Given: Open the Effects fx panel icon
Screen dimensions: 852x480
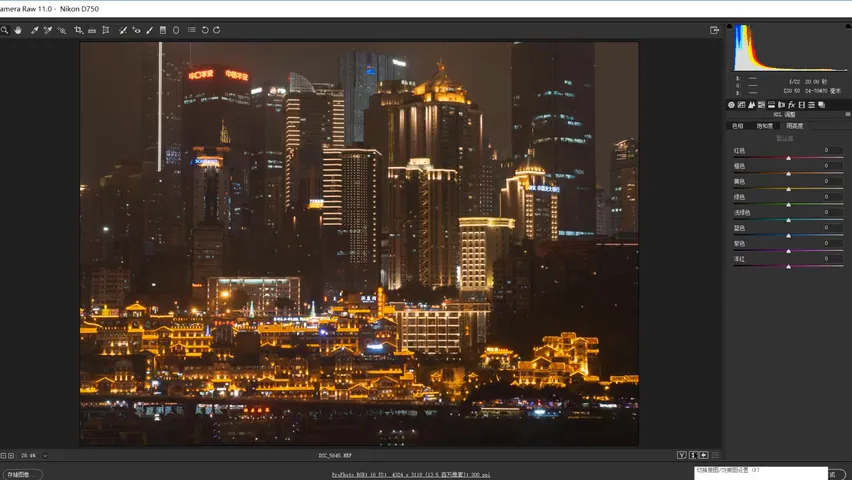Looking at the screenshot, I should 791,105.
